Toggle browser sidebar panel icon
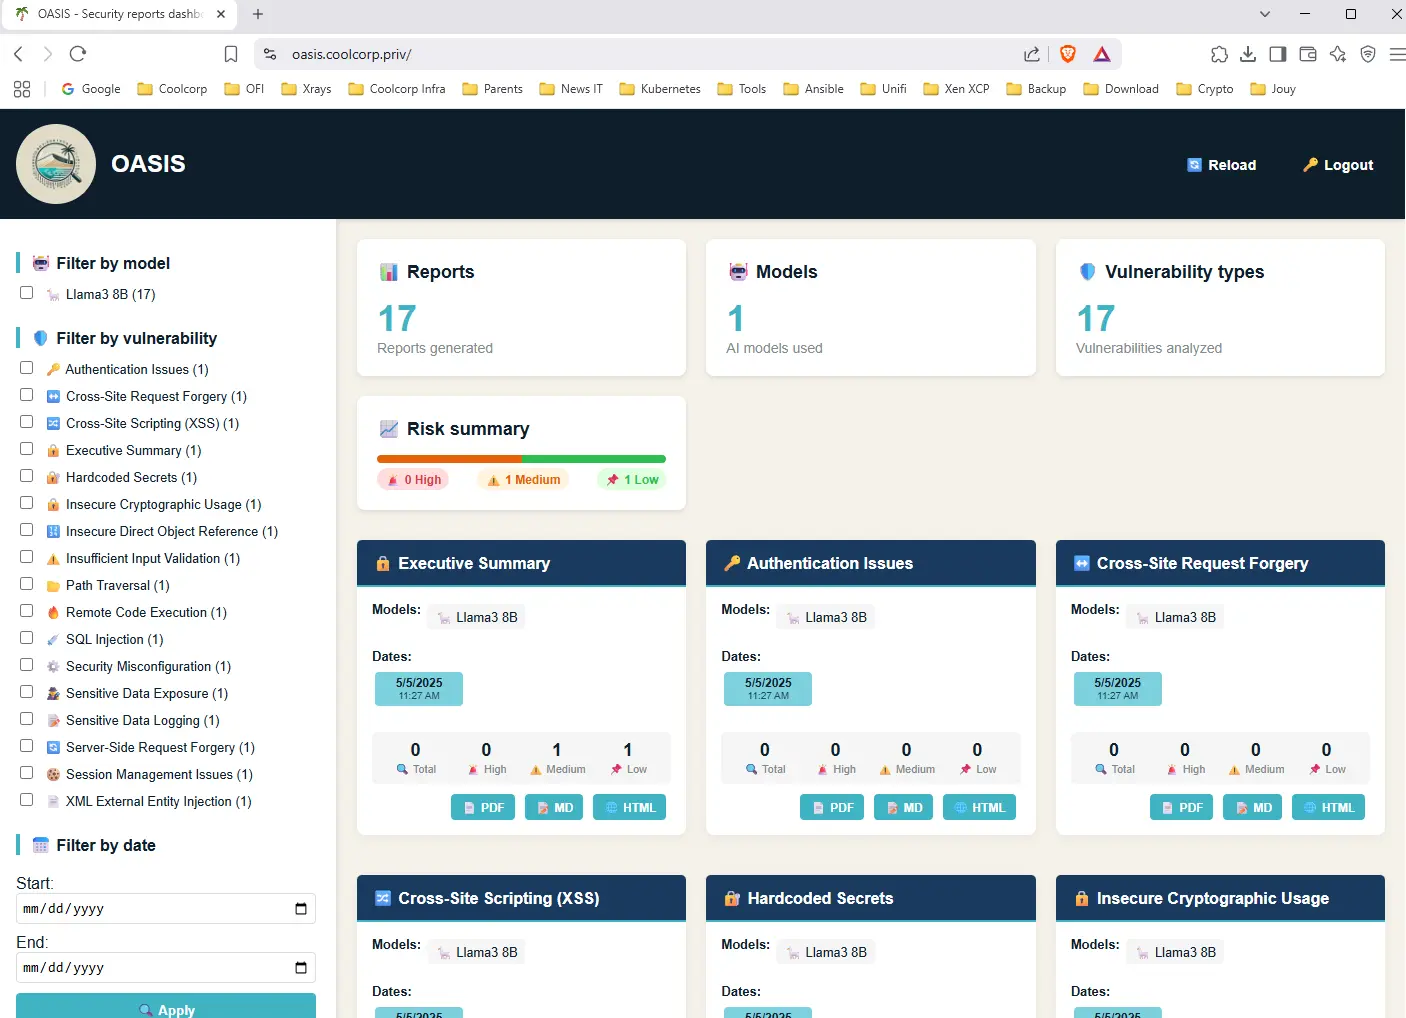Viewport: 1406px width, 1018px height. point(1278,54)
